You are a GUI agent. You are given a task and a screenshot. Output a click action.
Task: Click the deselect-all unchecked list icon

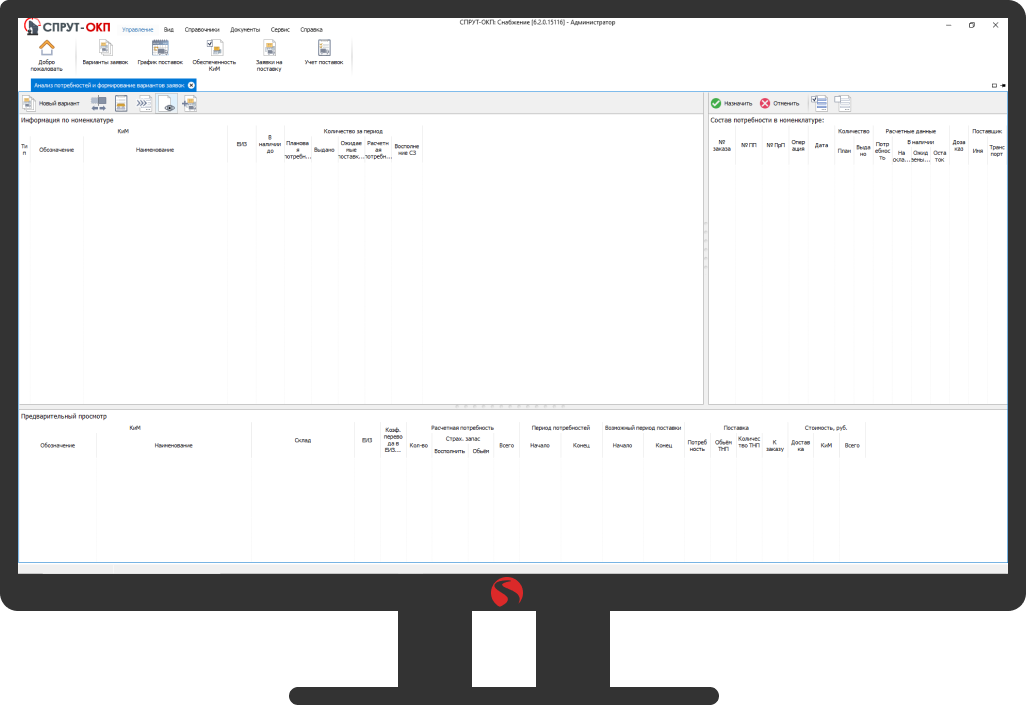pyautogui.click(x=842, y=102)
